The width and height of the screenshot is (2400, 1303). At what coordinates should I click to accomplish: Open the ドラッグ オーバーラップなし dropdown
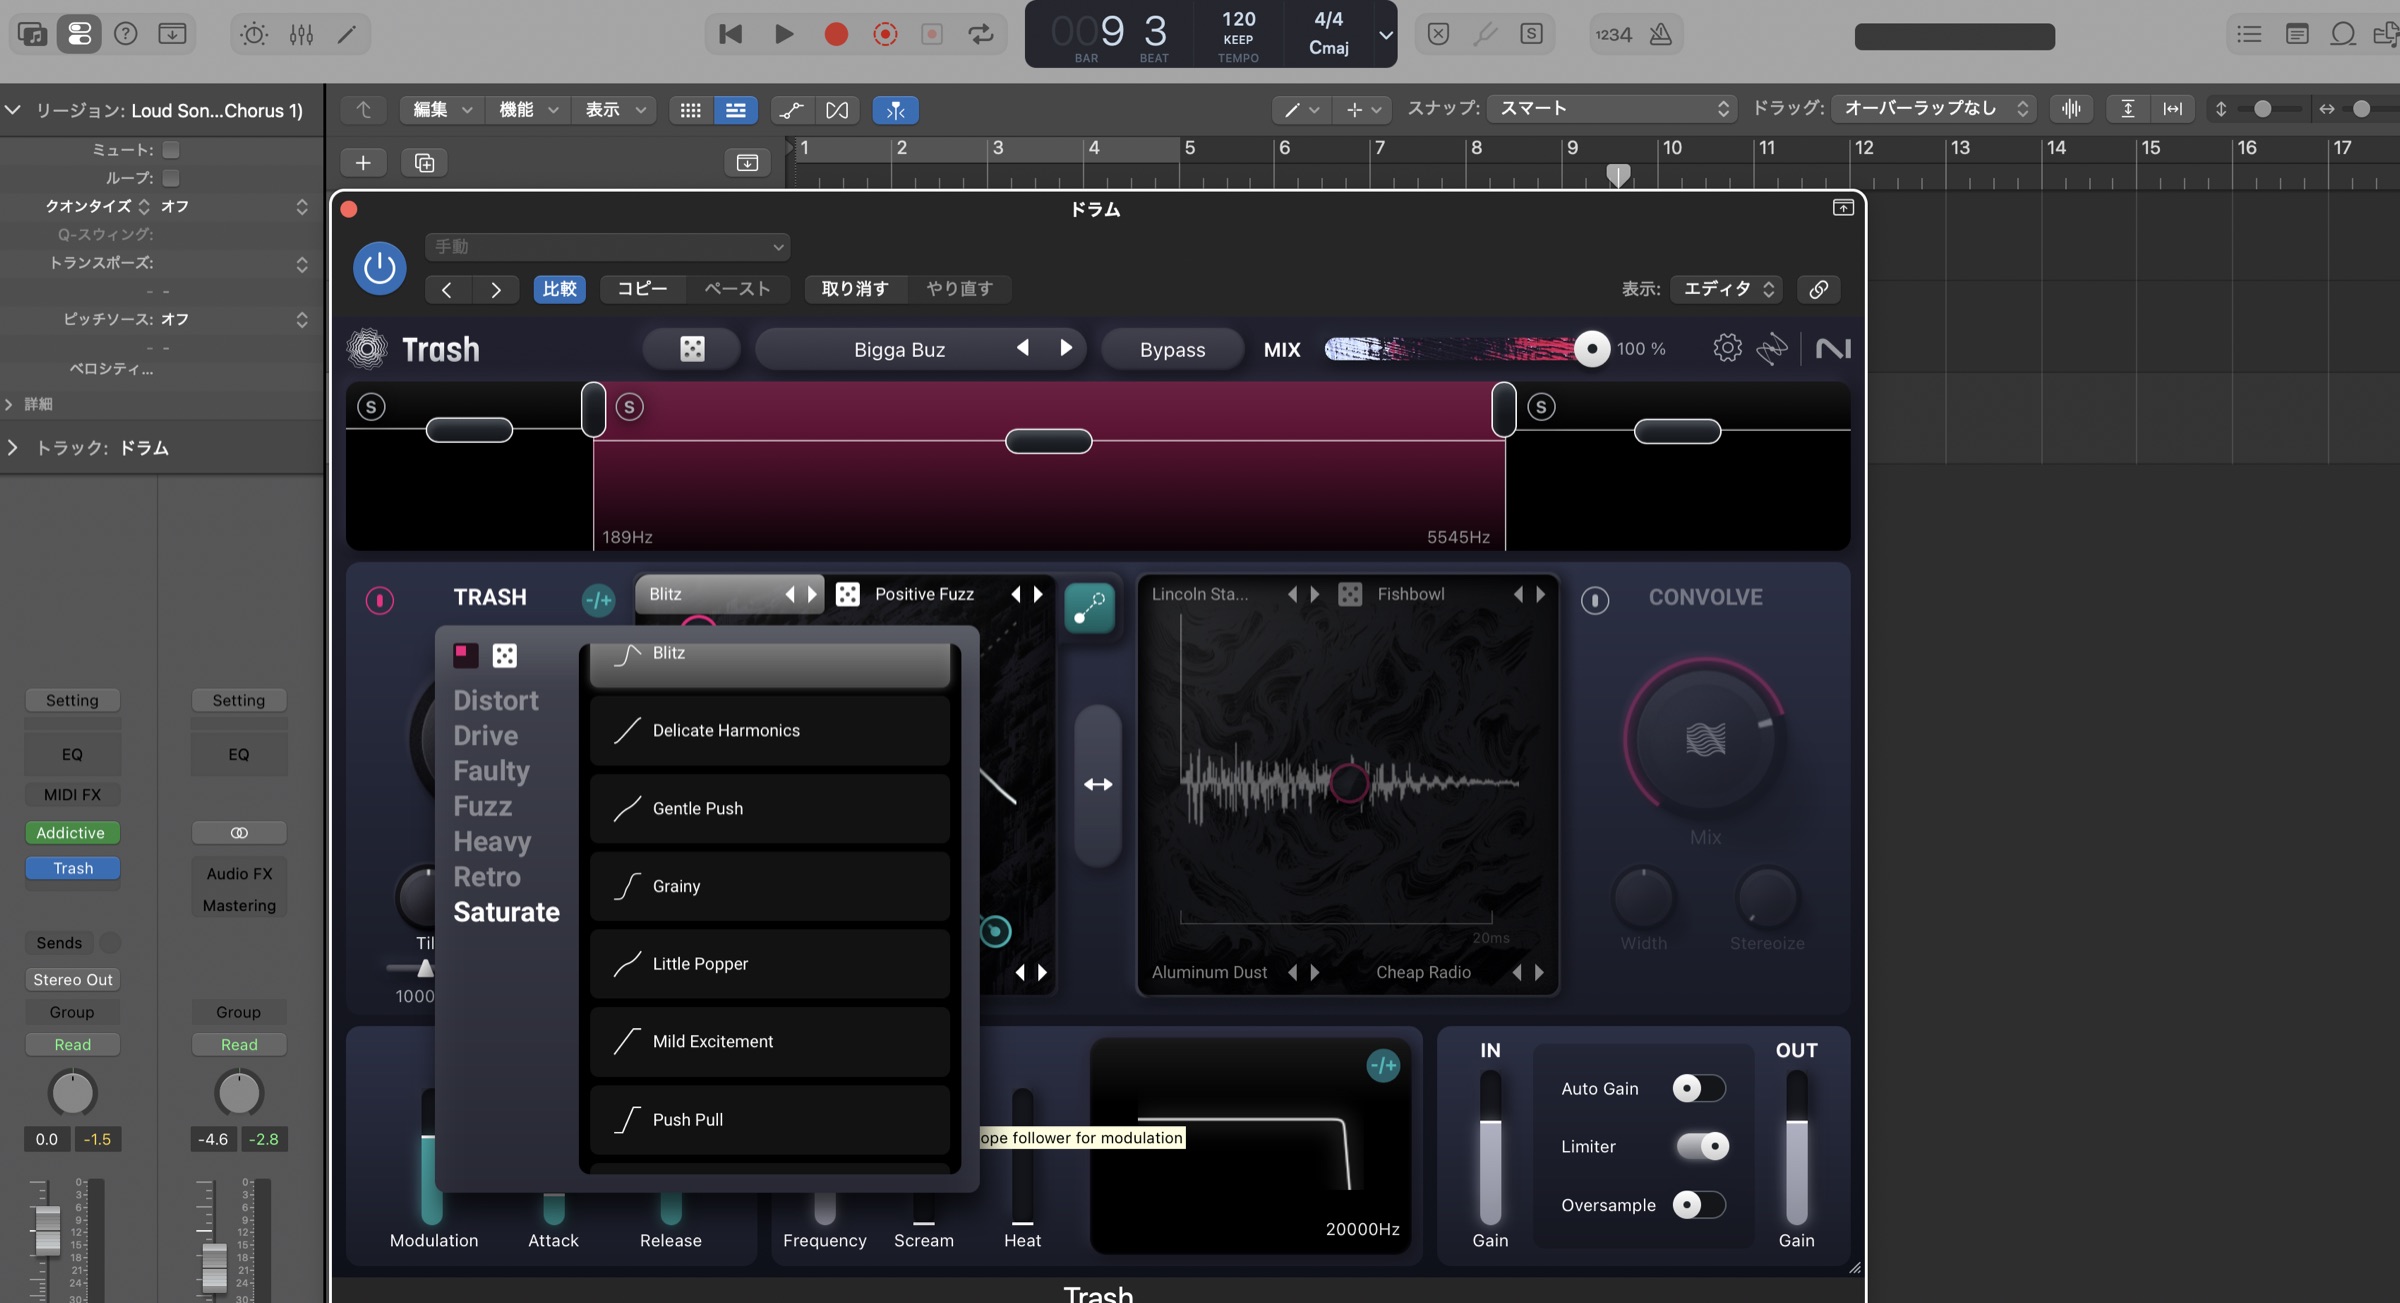[x=1934, y=109]
